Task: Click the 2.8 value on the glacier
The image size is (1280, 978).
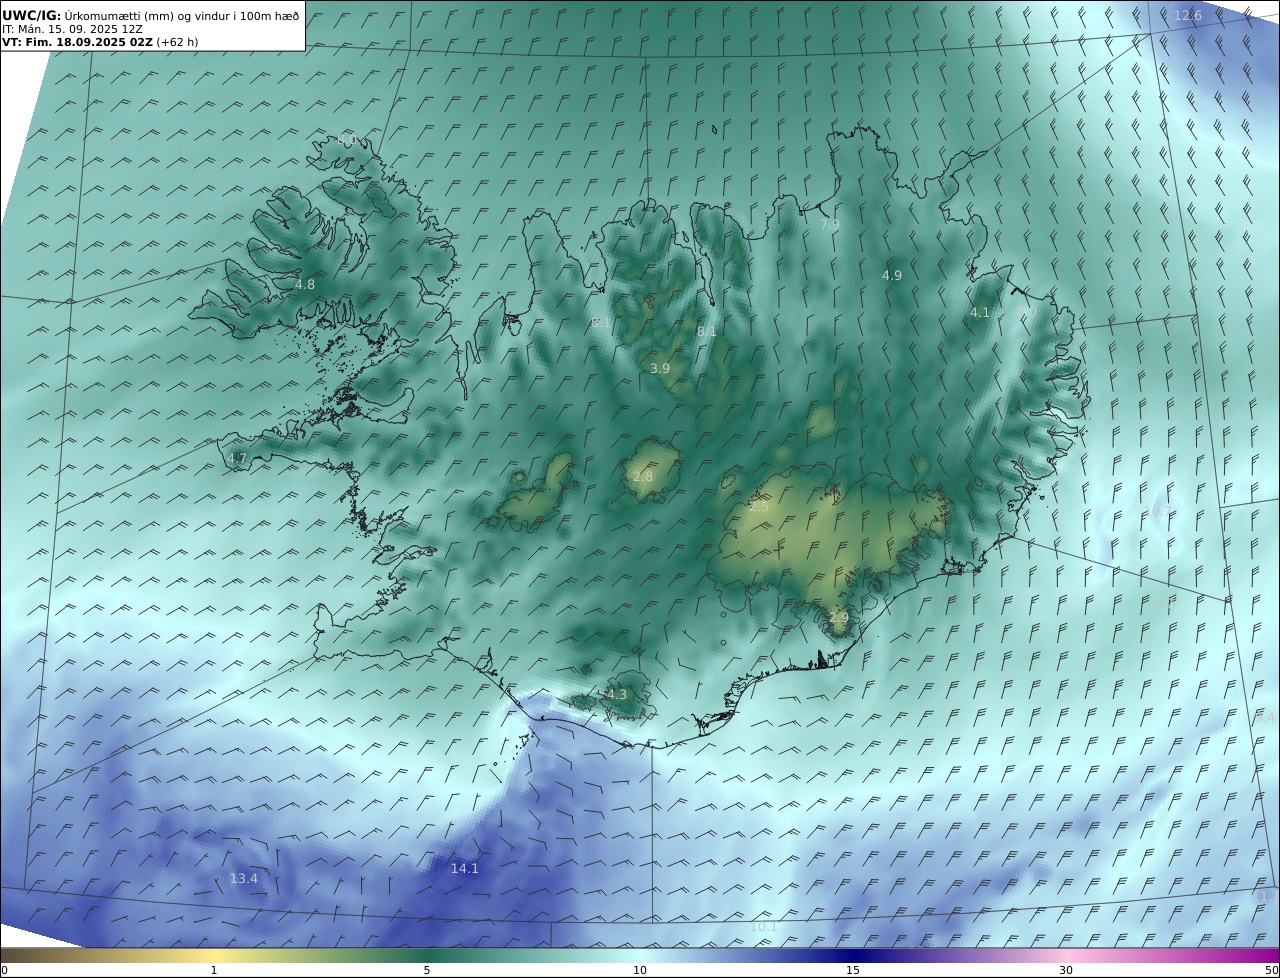Action: [x=643, y=477]
